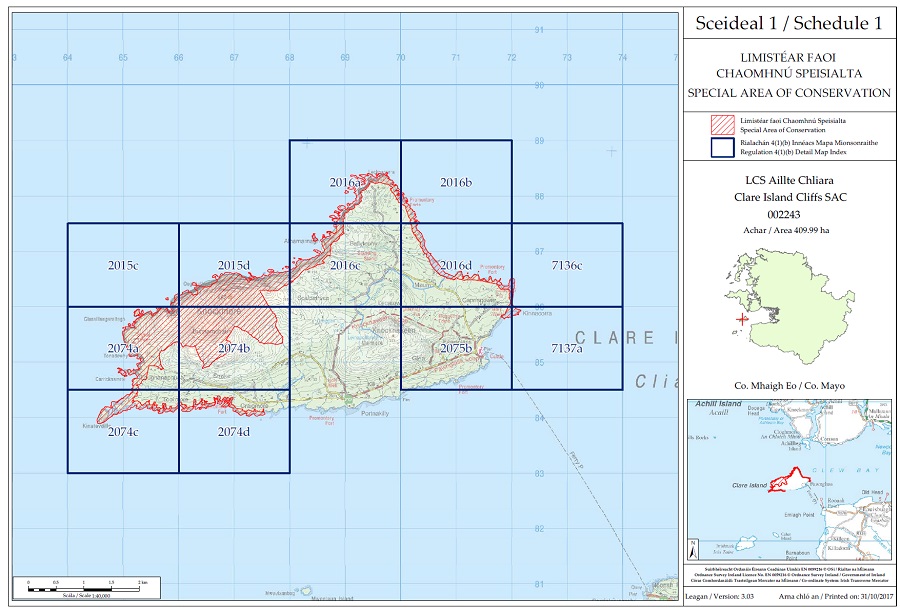
Task: Click the 2075b tile label
Action: [x=455, y=348]
